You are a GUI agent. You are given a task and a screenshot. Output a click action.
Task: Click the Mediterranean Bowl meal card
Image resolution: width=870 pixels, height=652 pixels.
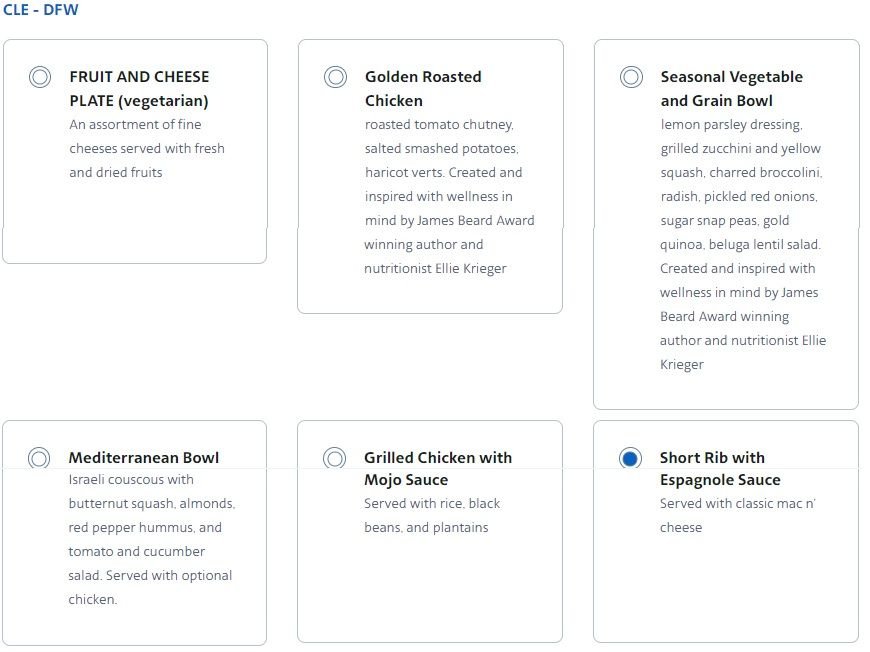(x=136, y=530)
